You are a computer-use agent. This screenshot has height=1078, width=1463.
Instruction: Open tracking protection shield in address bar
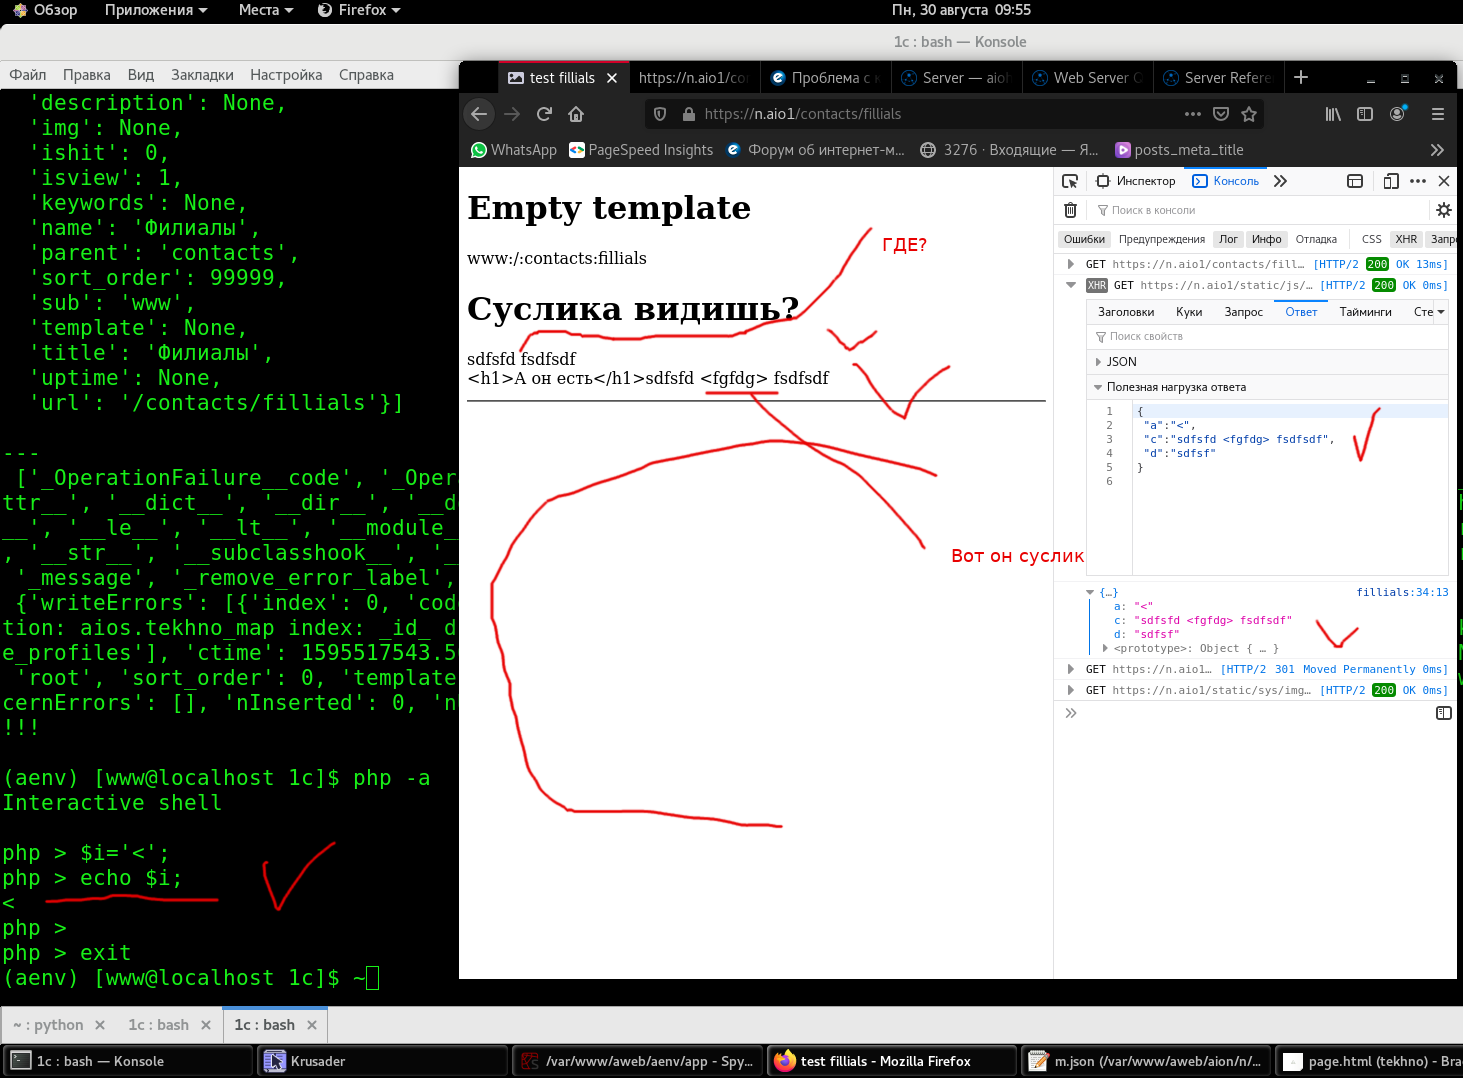coord(660,114)
